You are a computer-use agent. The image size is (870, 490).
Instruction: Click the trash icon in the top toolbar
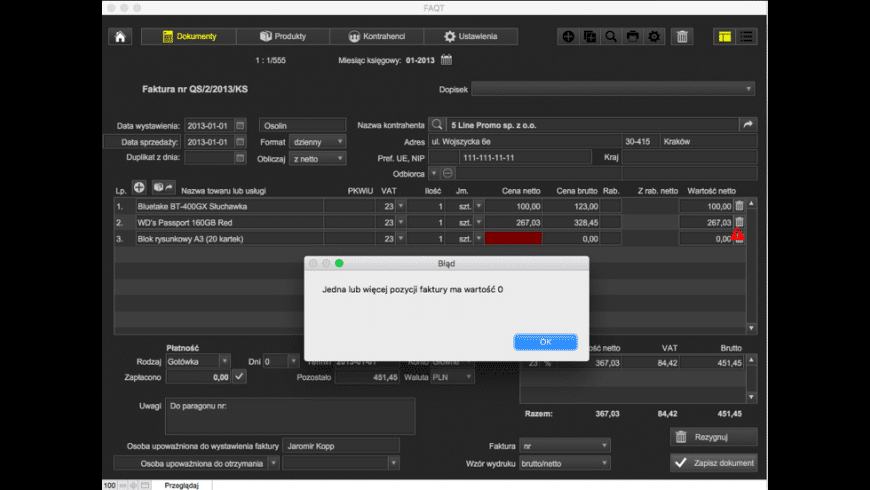pos(682,37)
